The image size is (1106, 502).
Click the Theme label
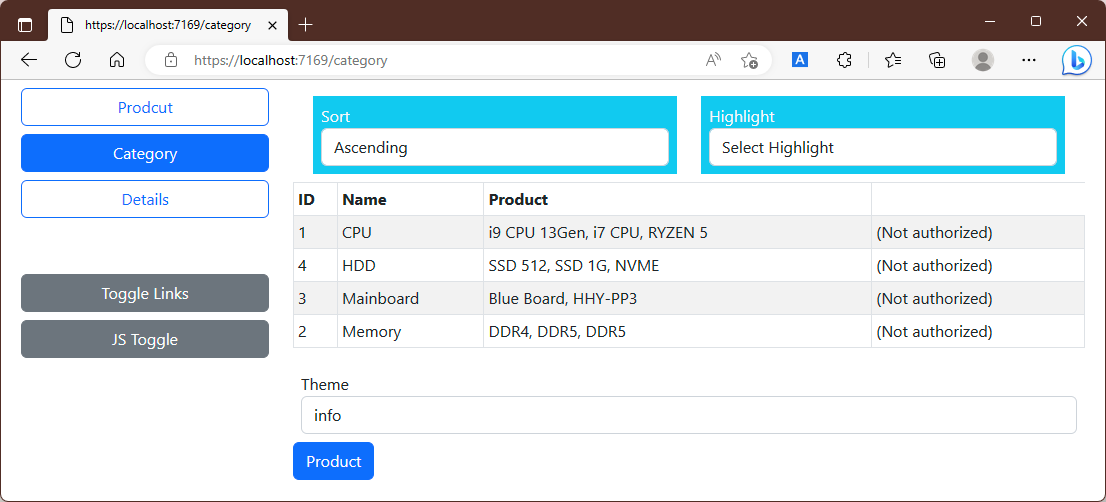[324, 384]
